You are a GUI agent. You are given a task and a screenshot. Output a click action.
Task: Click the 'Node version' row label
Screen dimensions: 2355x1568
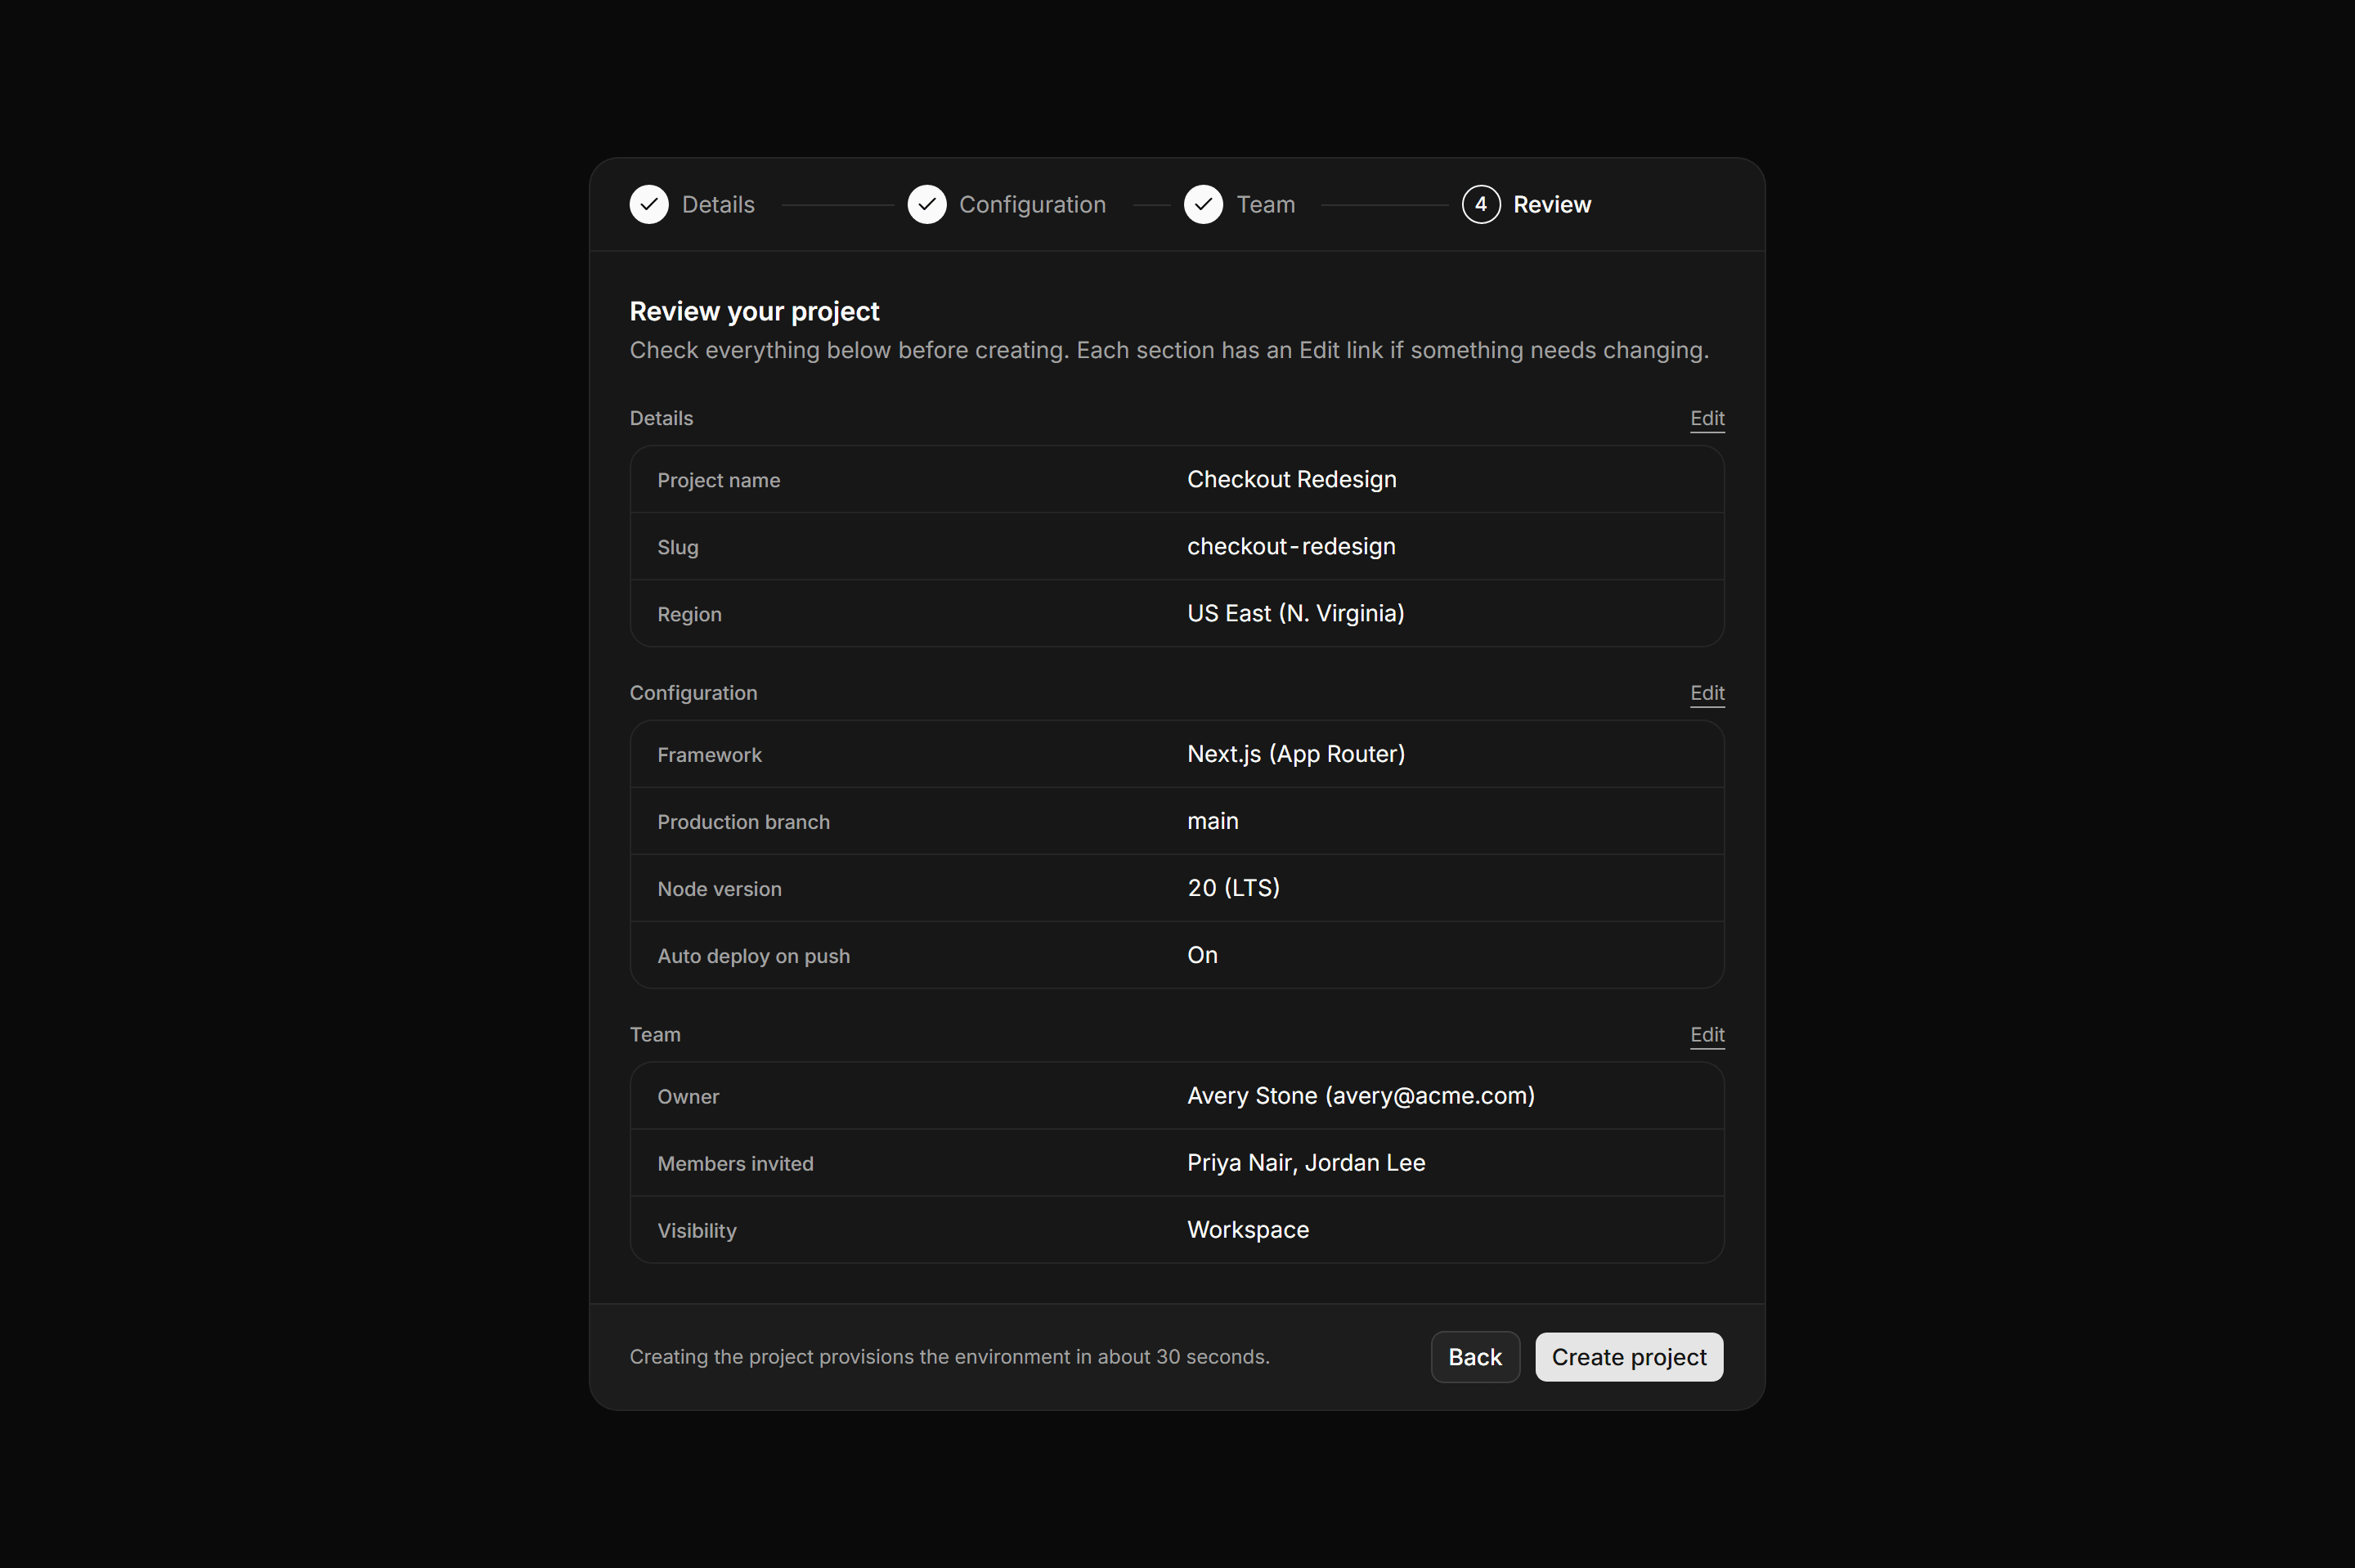[x=719, y=890]
